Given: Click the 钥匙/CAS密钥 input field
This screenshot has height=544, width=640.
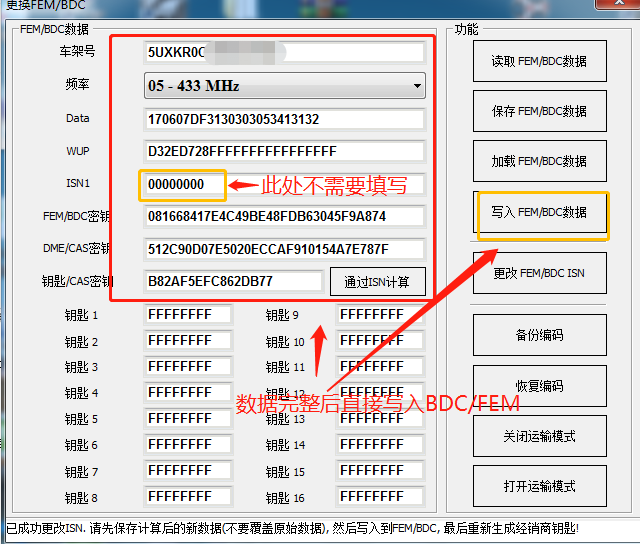Looking at the screenshot, I should [x=233, y=281].
